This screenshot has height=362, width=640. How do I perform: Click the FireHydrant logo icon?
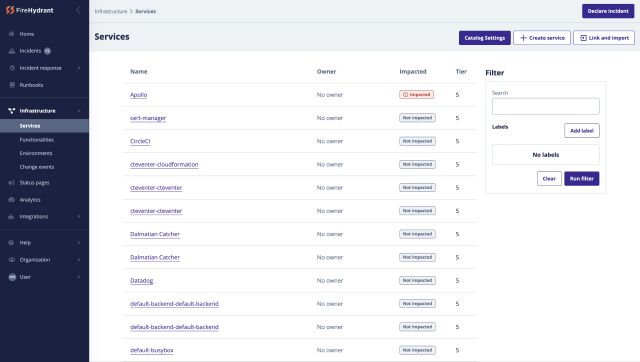click(x=10, y=10)
